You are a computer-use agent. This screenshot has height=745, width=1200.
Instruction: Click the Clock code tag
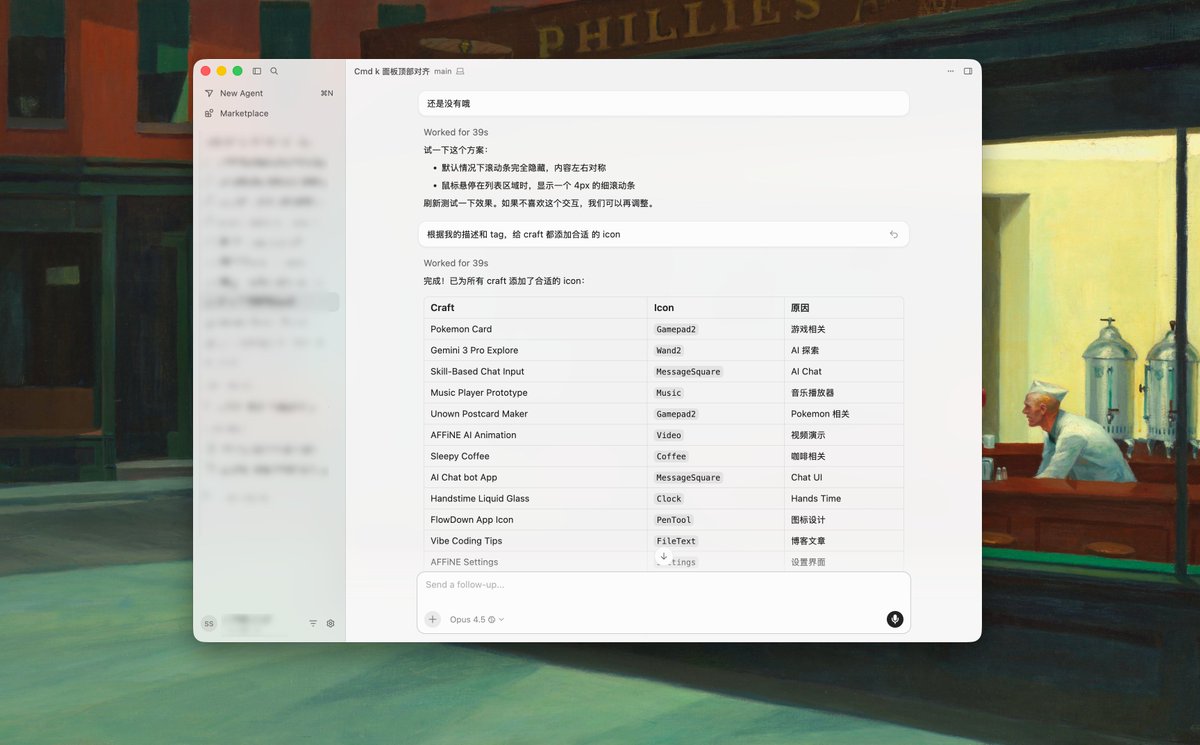point(669,499)
